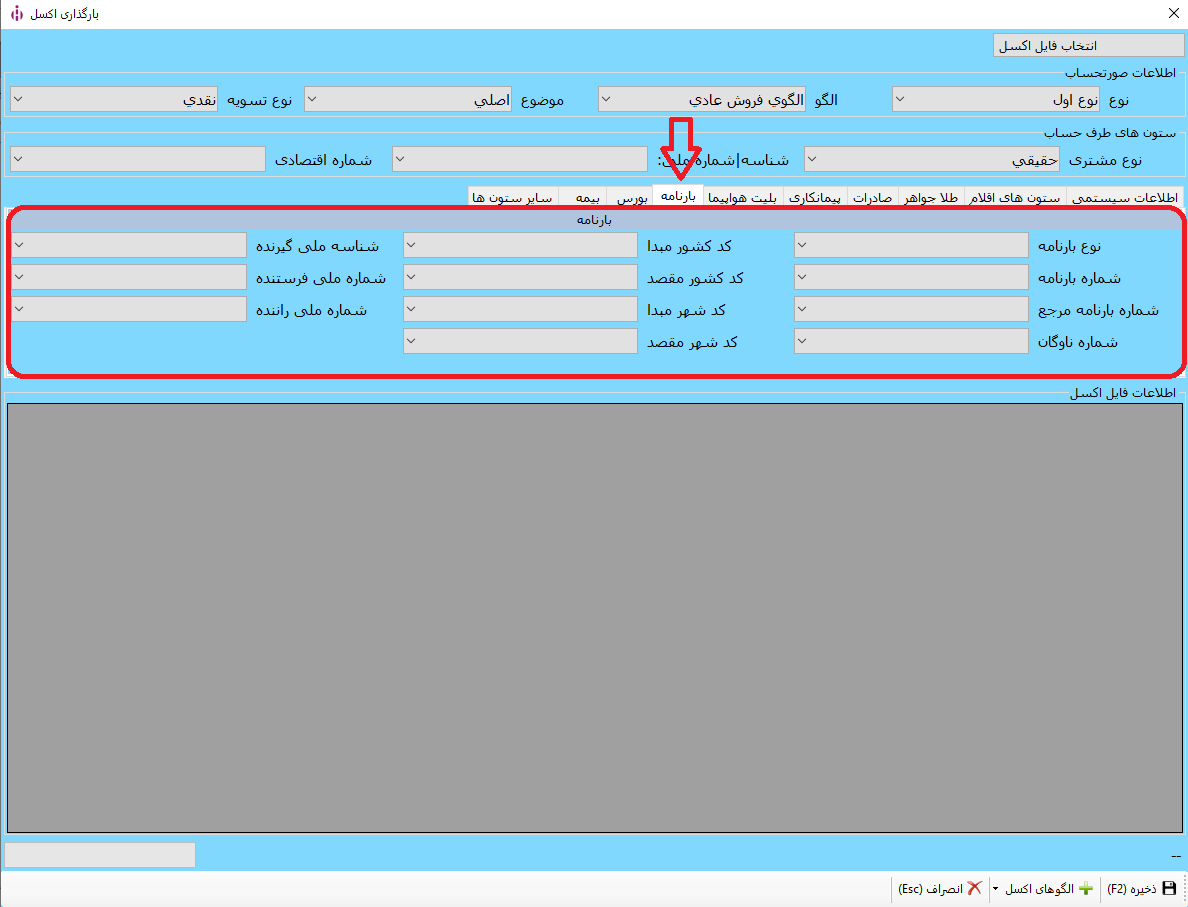Click the save floppy disk icon
Image resolution: width=1188 pixels, height=907 pixels.
(x=1169, y=888)
